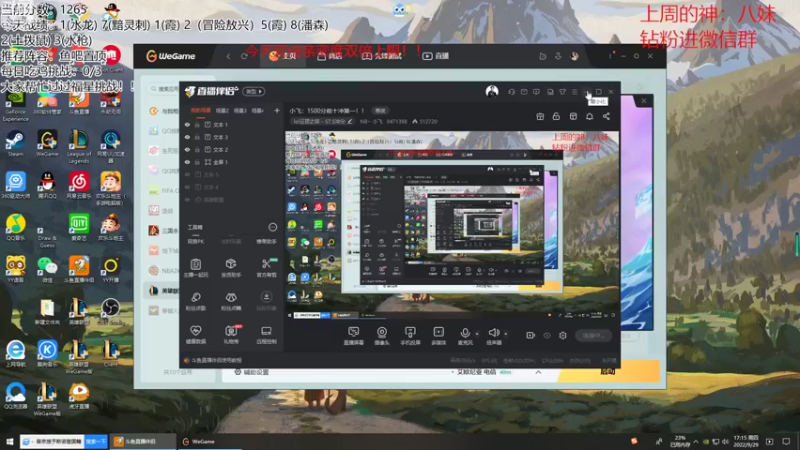
Task: Add a new scene with plus icon
Action: click(277, 110)
